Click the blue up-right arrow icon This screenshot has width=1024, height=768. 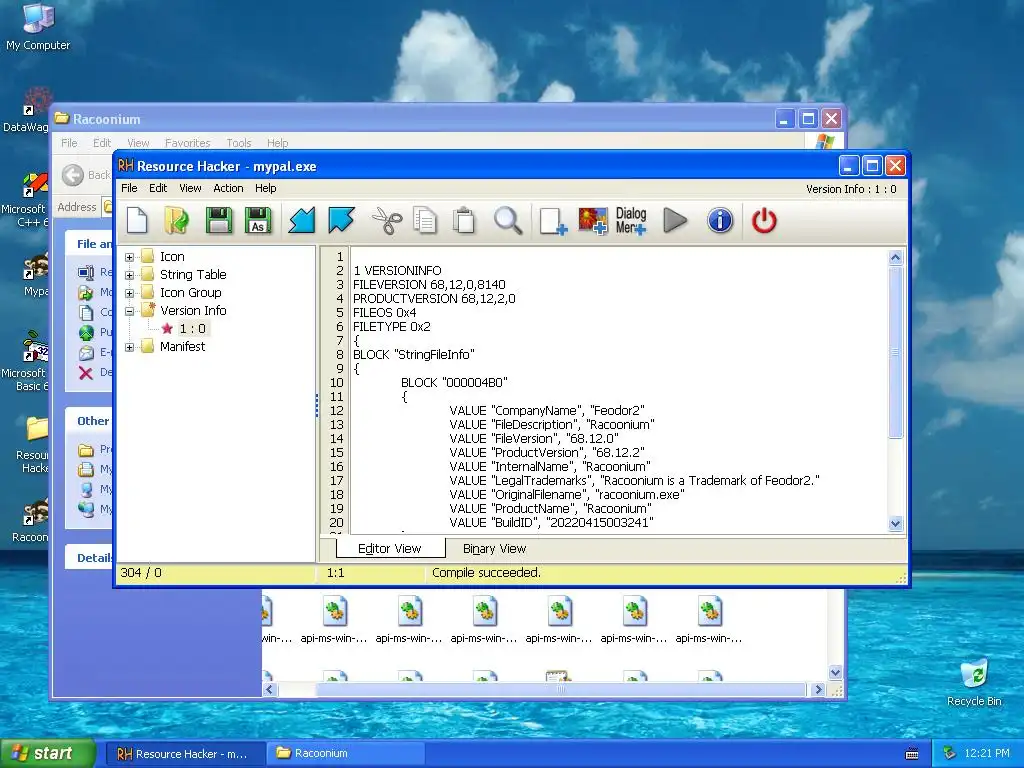click(341, 220)
